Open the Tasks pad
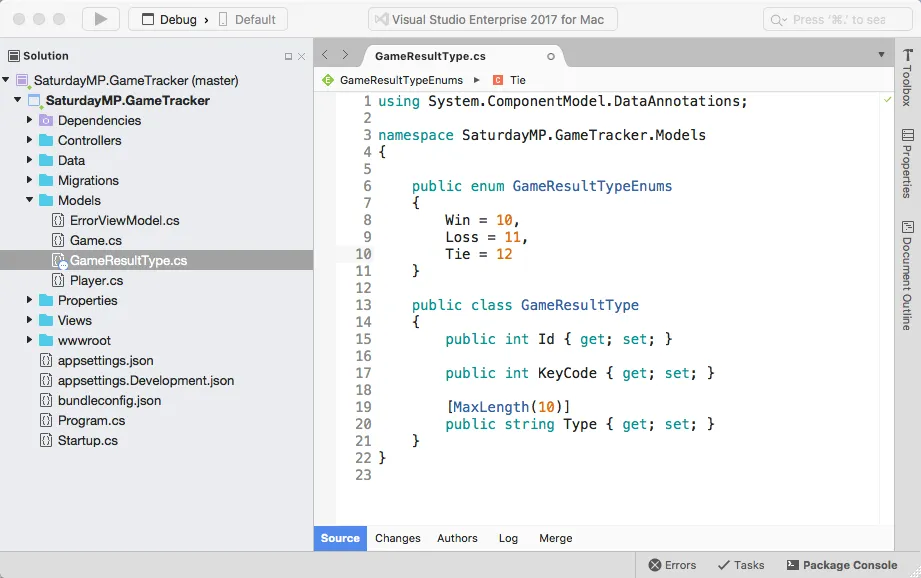The width and height of the screenshot is (921, 578). [x=741, y=565]
